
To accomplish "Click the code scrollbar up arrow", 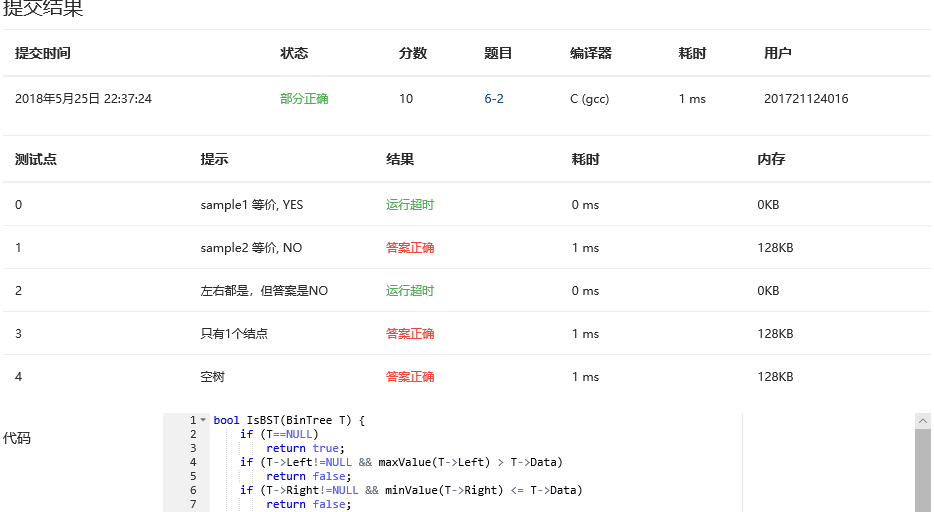I will click(923, 421).
